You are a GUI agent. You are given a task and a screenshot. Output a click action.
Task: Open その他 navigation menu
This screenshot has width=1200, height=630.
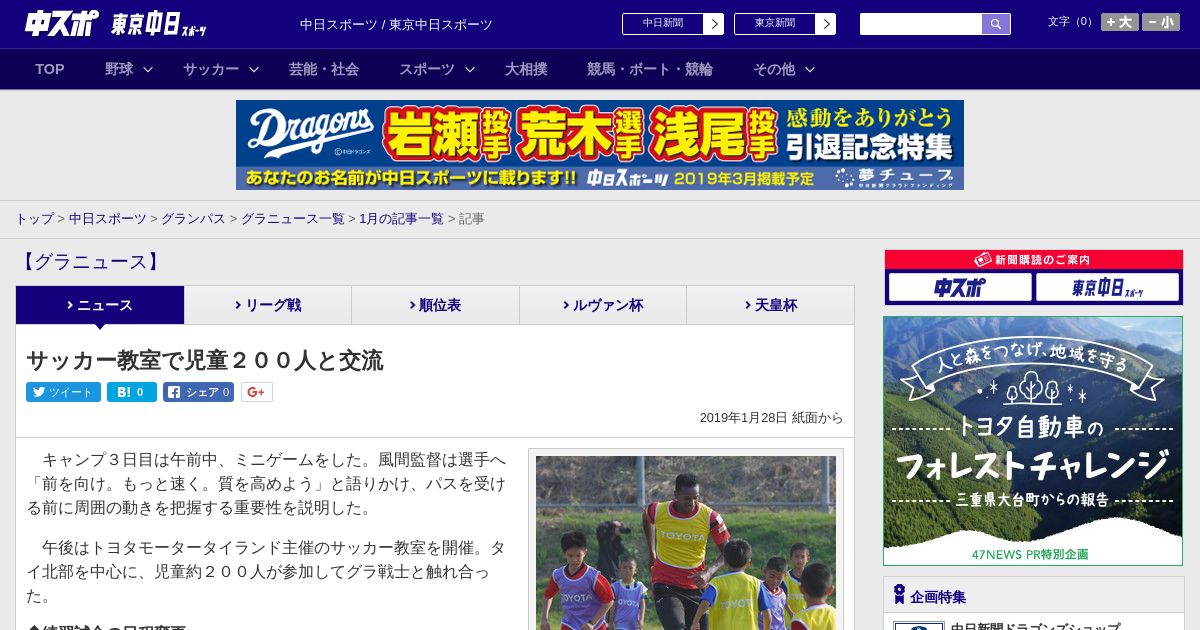(774, 69)
